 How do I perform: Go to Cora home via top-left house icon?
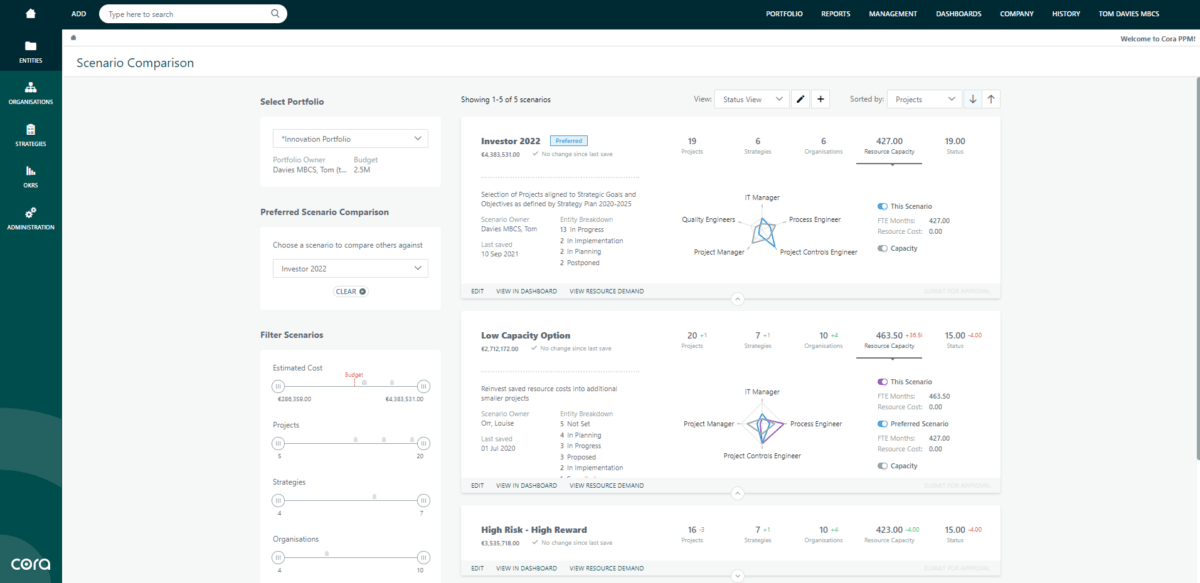[30, 14]
